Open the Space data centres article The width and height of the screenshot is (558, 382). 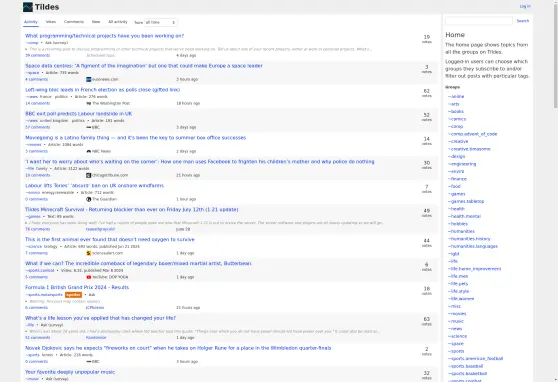pyautogui.click(x=144, y=66)
